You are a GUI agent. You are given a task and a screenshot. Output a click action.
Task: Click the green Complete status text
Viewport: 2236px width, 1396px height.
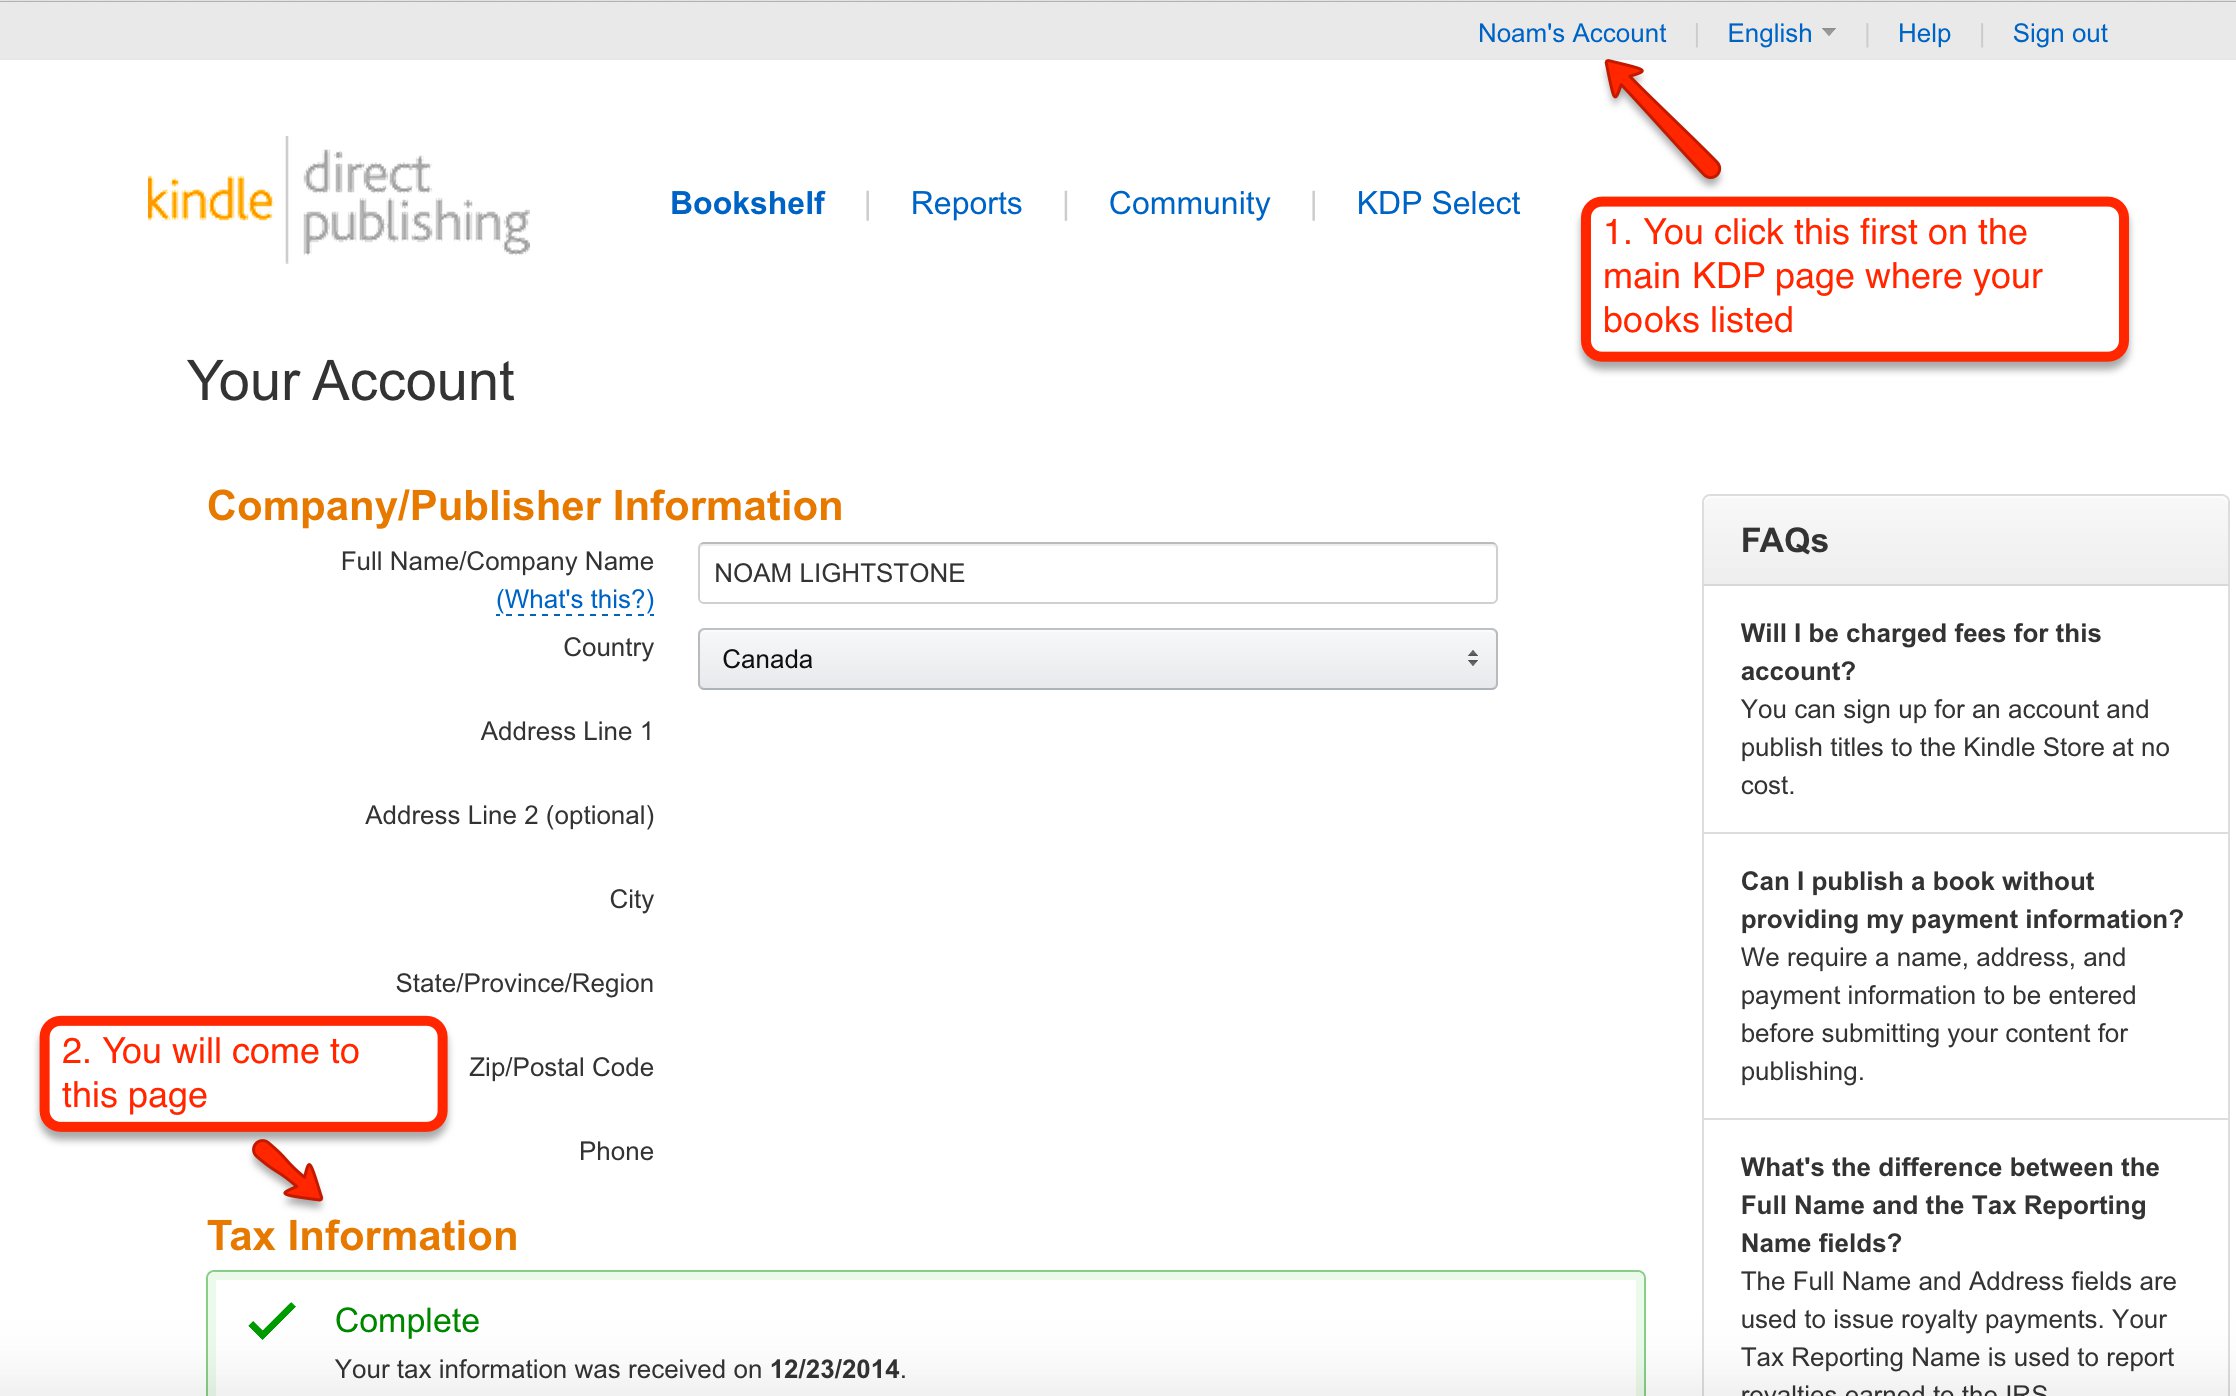click(407, 1320)
